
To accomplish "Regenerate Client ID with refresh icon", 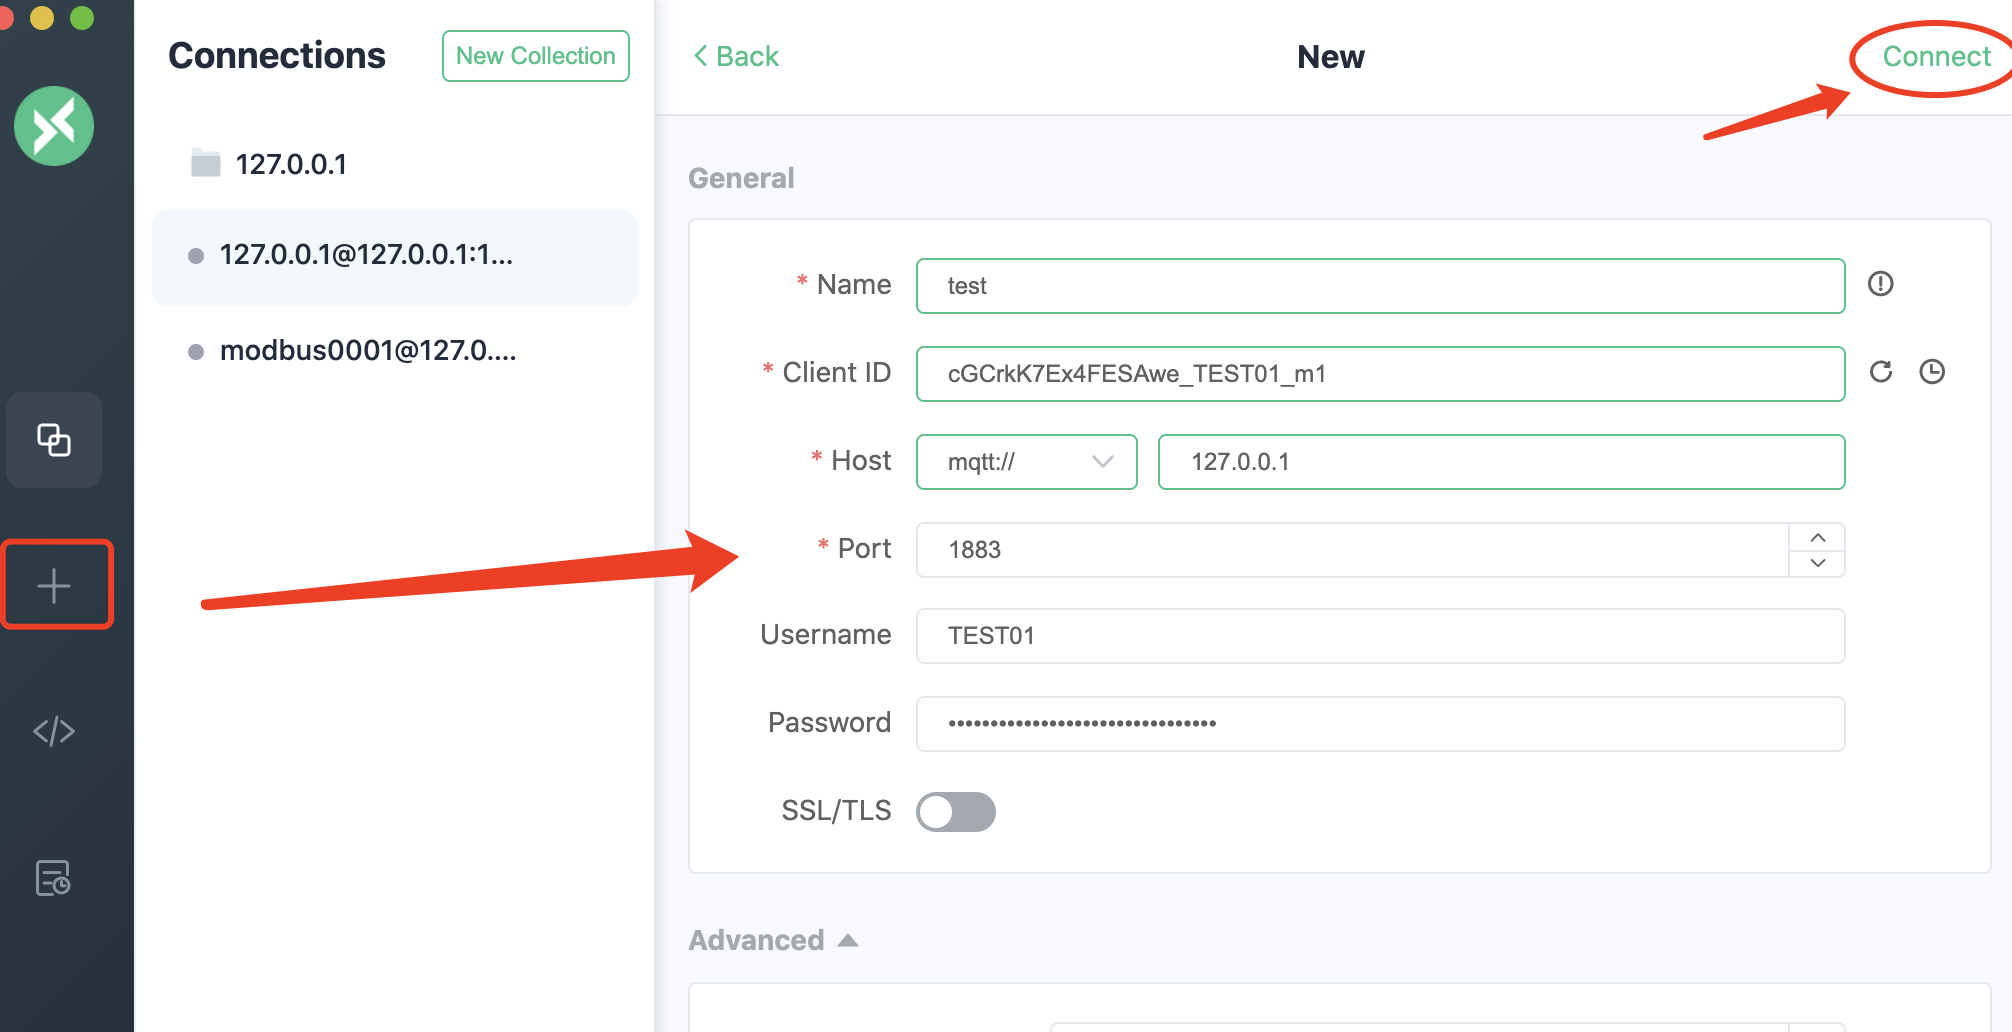I will tap(1880, 372).
